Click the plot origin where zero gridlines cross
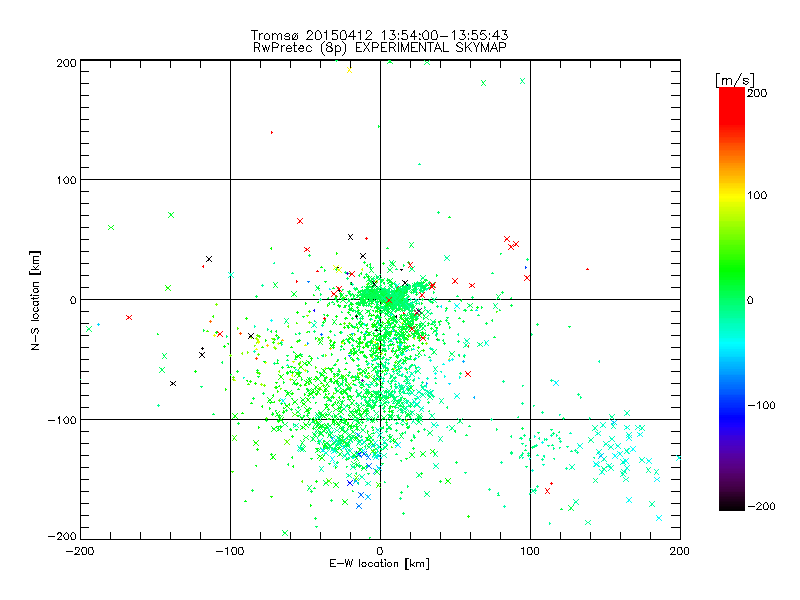Image resolution: width=800 pixels, height=600 pixels. pyautogui.click(x=380, y=299)
